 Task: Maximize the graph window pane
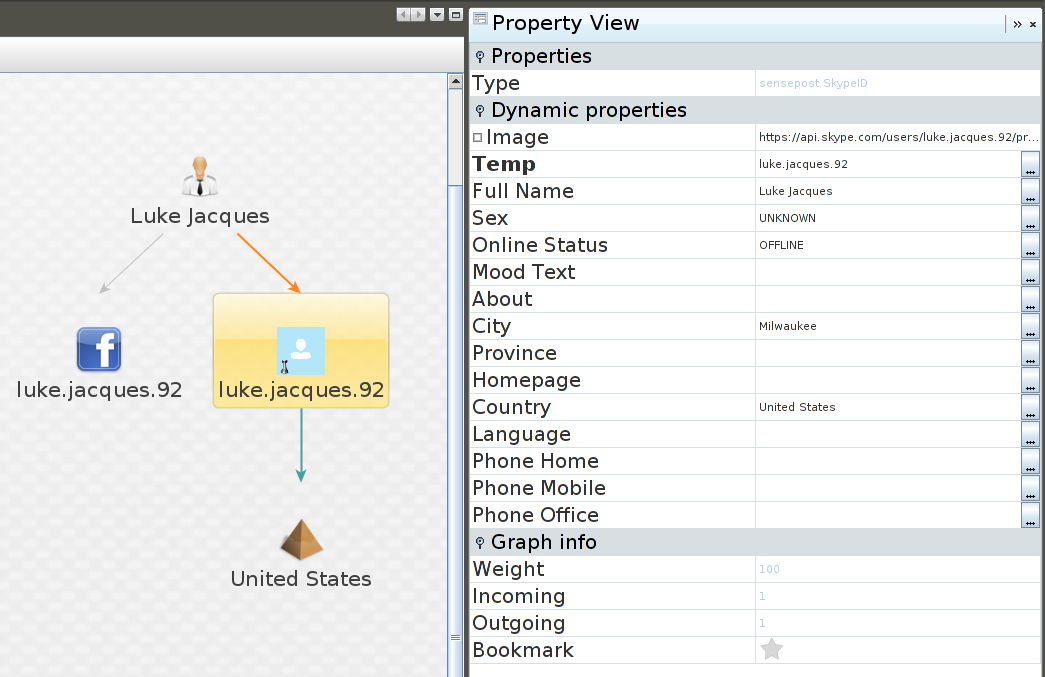455,14
